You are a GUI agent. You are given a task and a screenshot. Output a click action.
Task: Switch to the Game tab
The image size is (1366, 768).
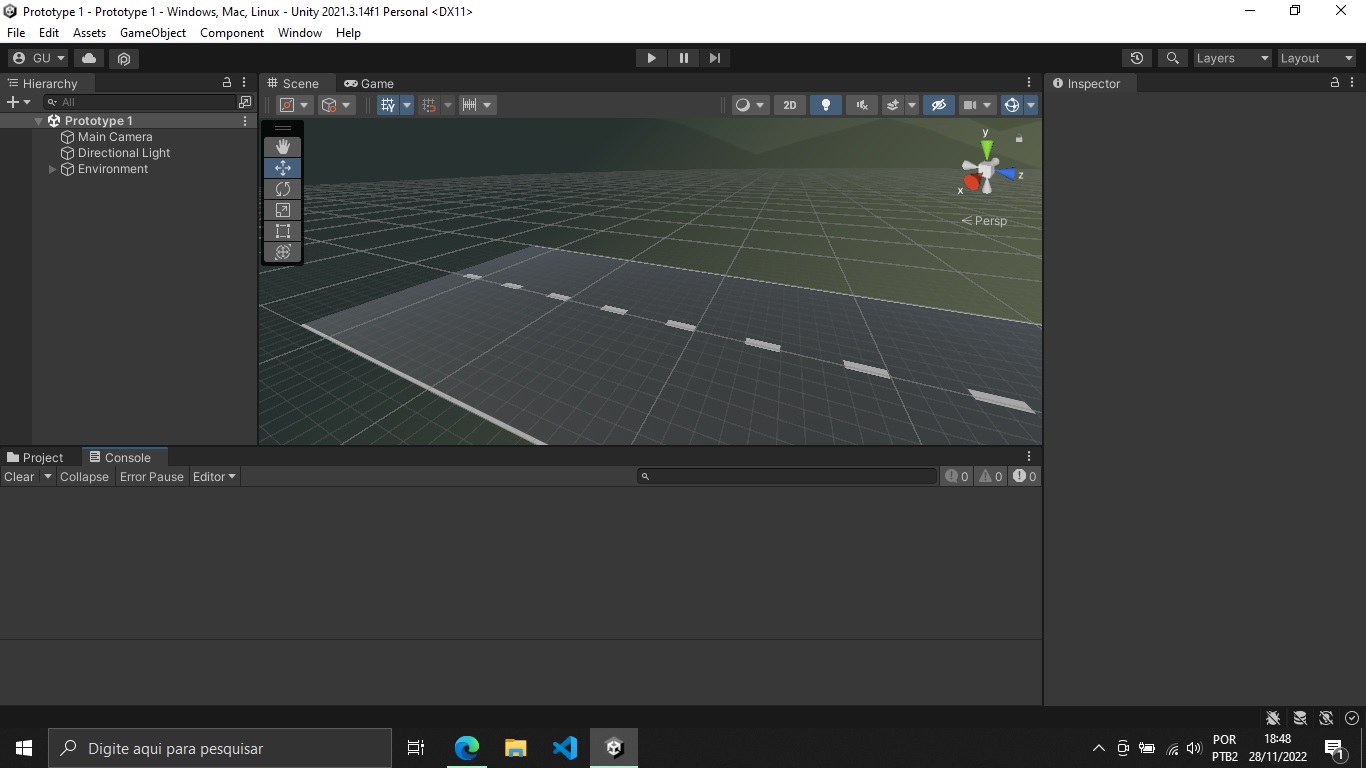click(x=369, y=84)
